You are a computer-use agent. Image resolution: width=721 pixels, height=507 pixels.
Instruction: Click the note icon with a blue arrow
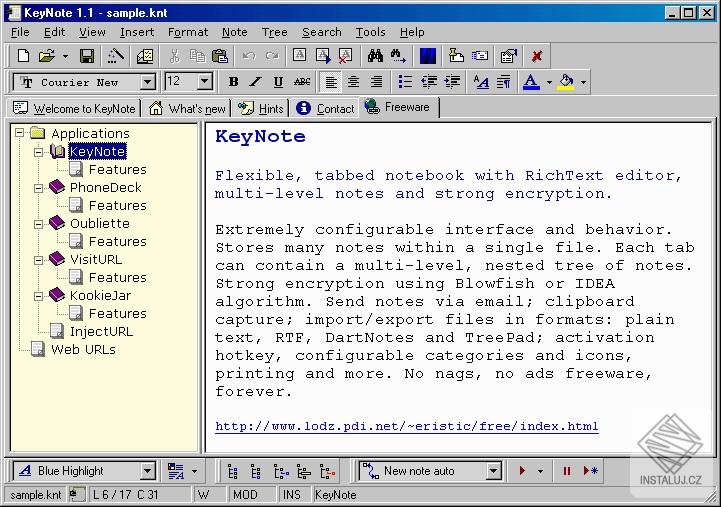[323, 56]
